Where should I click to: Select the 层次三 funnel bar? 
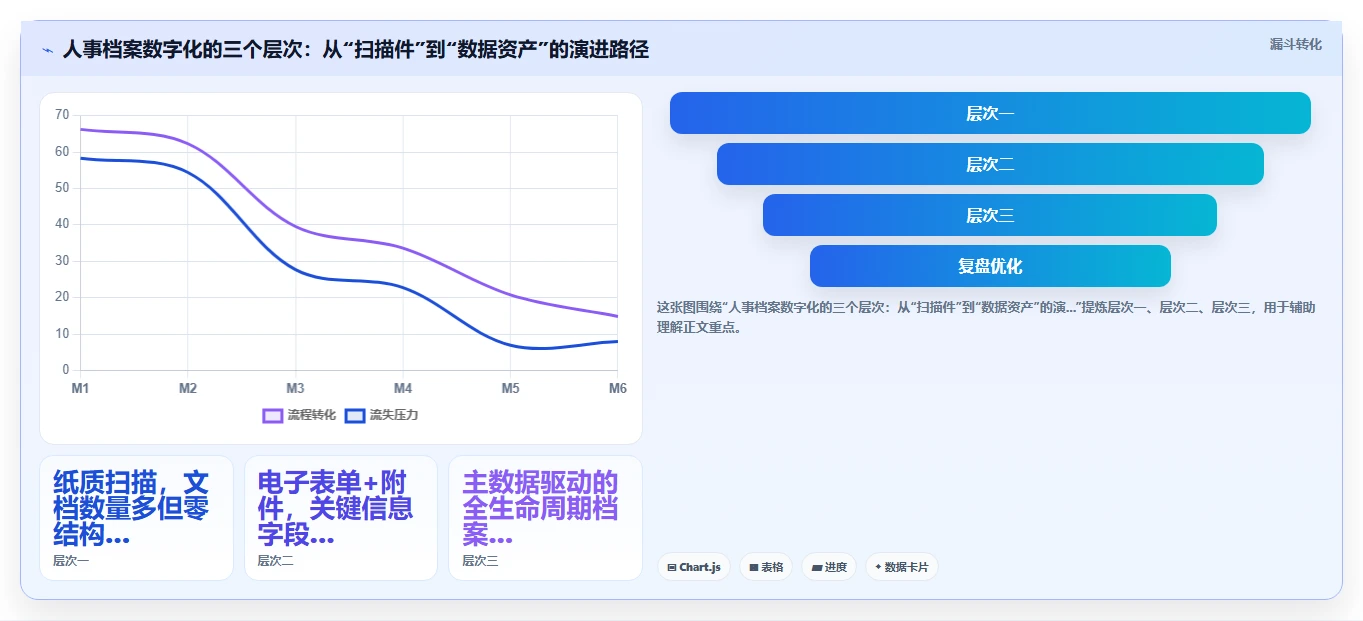(990, 215)
